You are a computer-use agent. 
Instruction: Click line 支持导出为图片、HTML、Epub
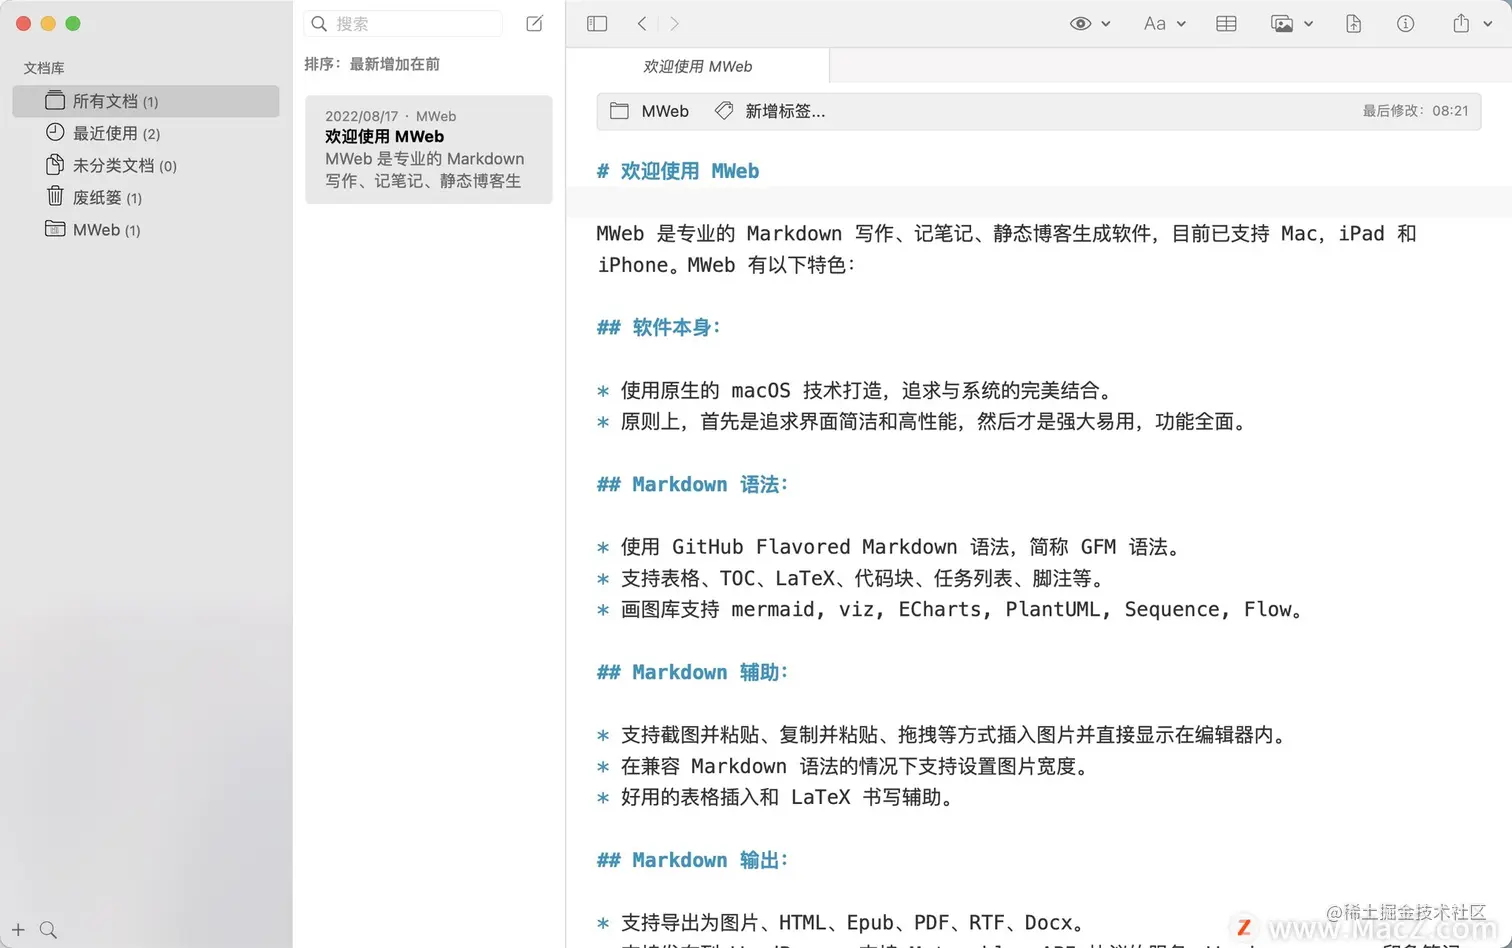pos(852,922)
